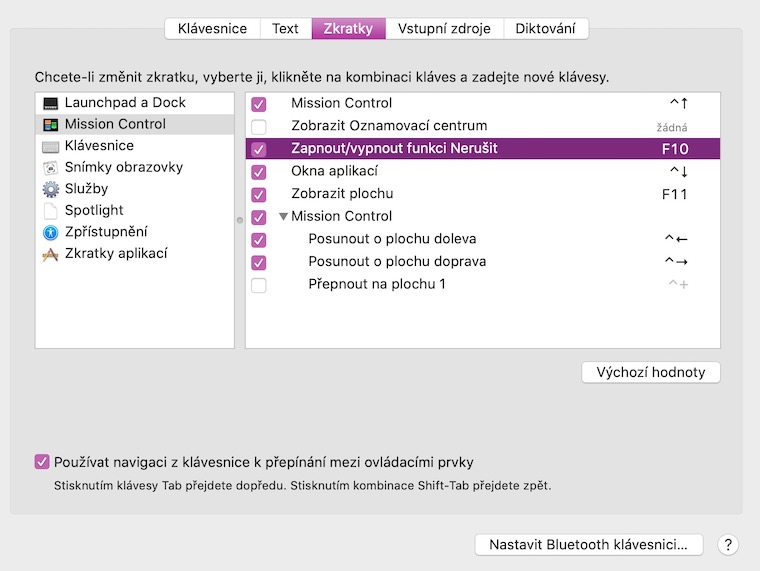Toggle keyboard navigation checkbox at bottom

click(42, 462)
